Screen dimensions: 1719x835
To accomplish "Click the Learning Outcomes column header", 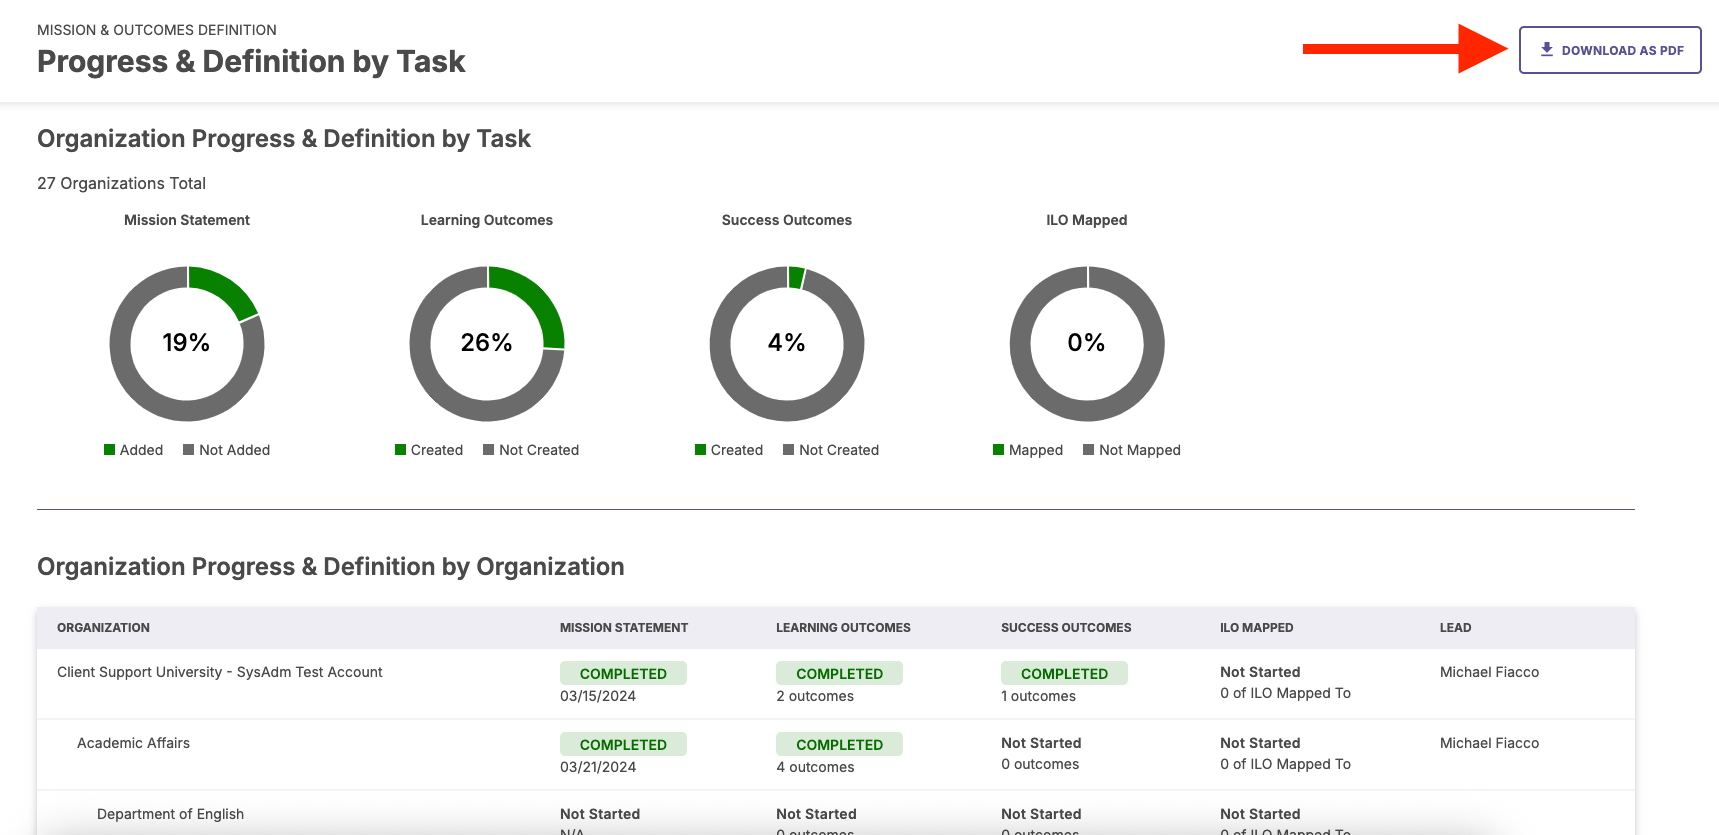I will coord(843,628).
